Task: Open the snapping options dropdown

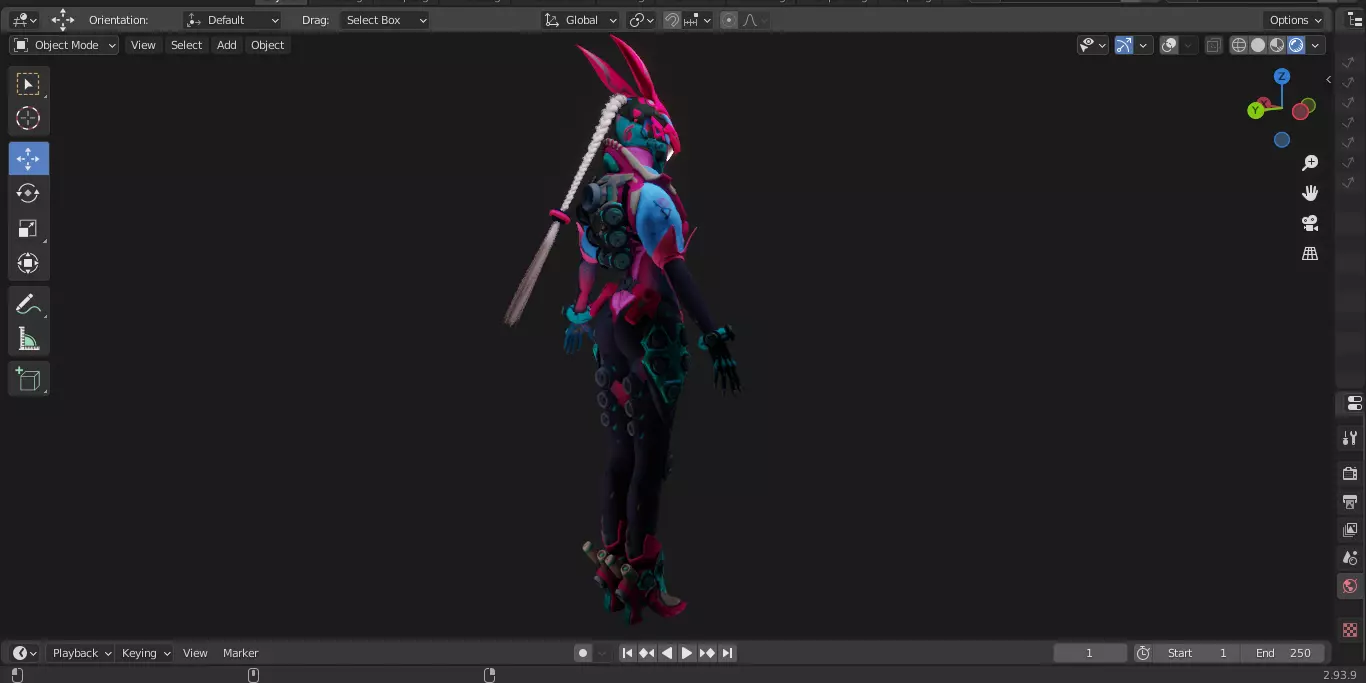Action: click(x=698, y=20)
